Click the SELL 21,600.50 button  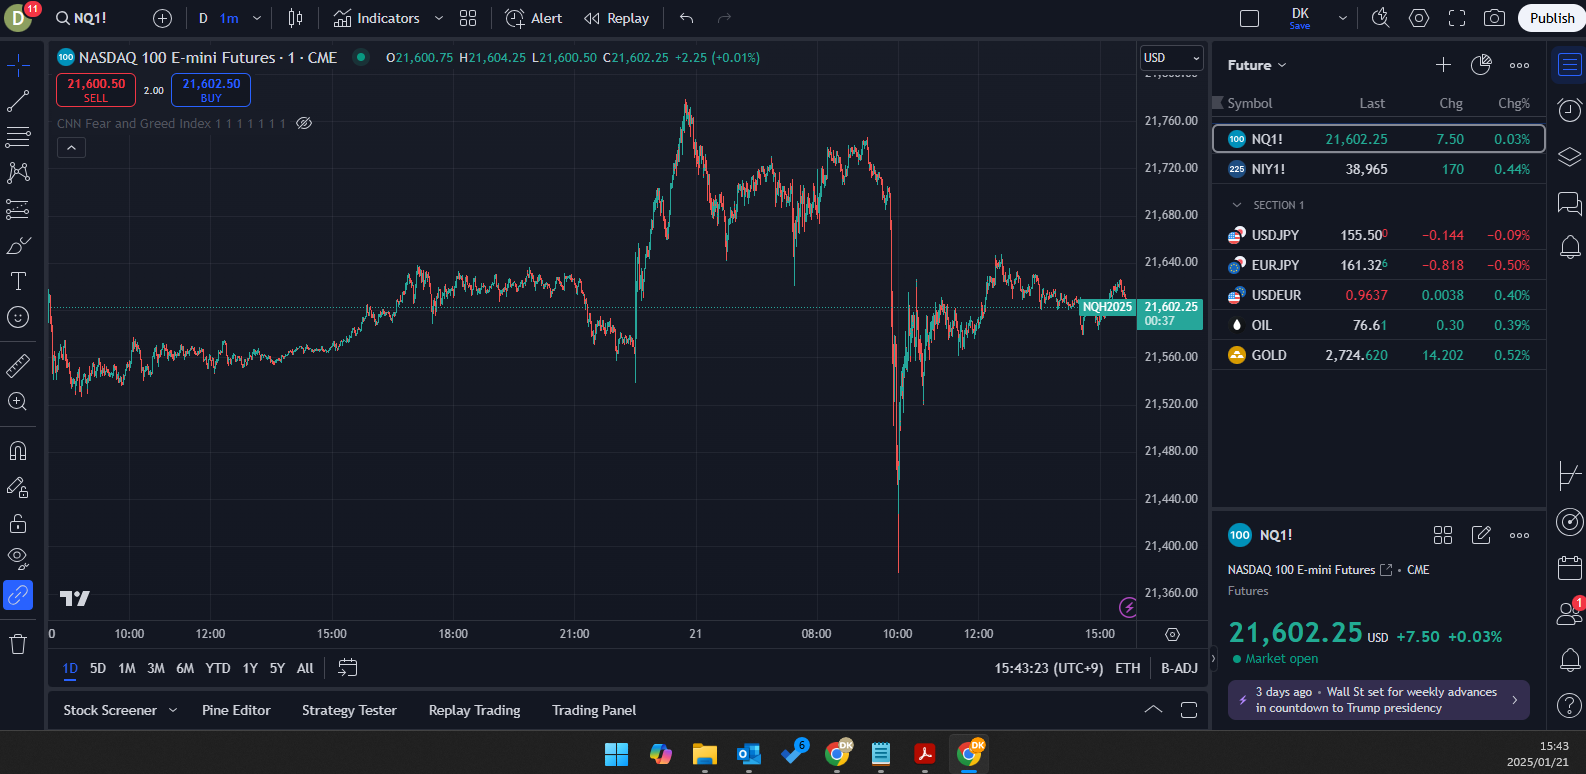click(96, 90)
